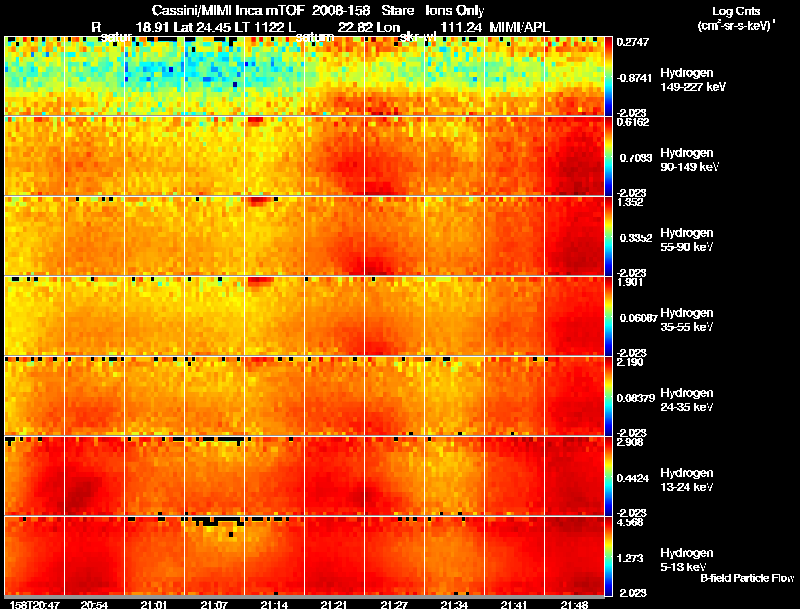Select the 'Ions Only' title text
This screenshot has width=800, height=609.
coord(454,11)
